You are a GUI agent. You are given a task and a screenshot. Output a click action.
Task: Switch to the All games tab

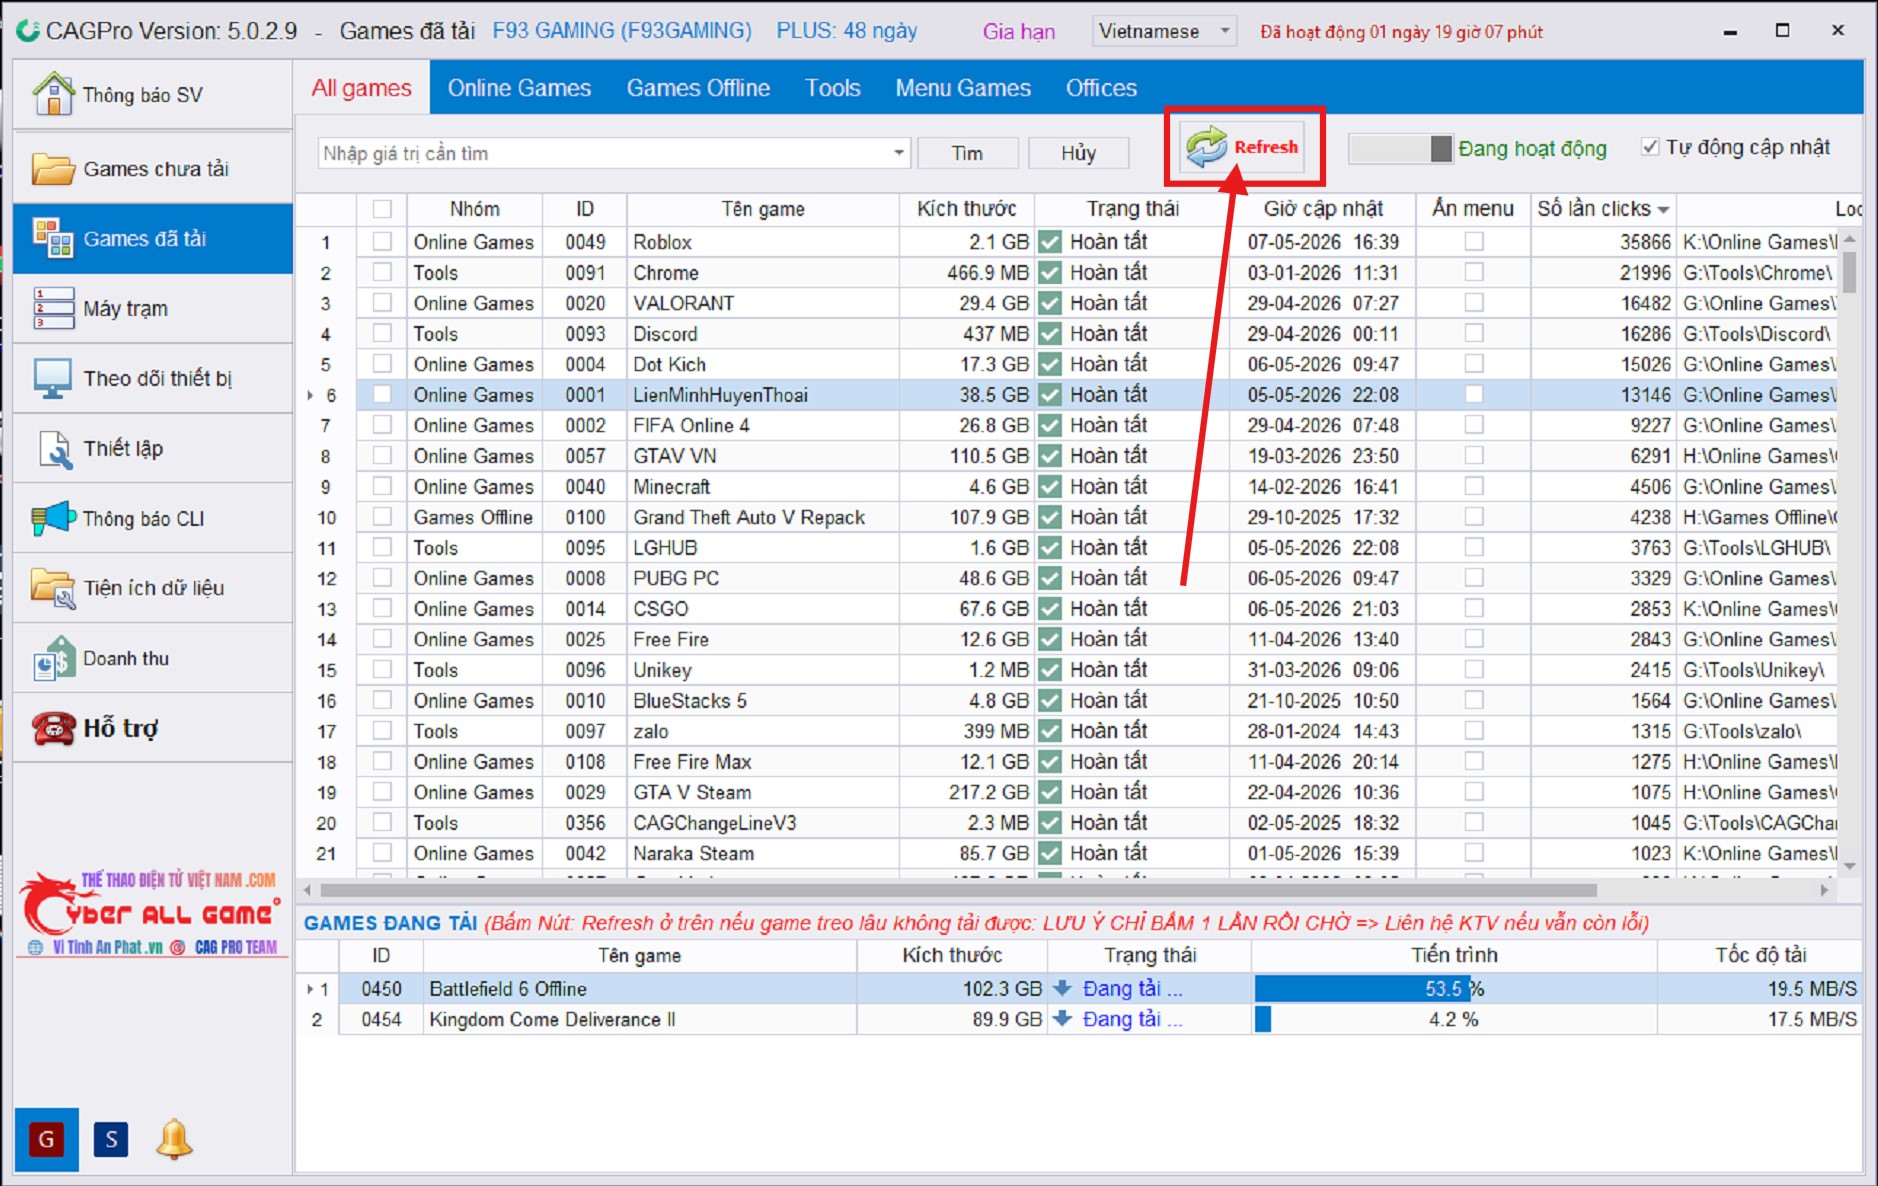pyautogui.click(x=361, y=88)
